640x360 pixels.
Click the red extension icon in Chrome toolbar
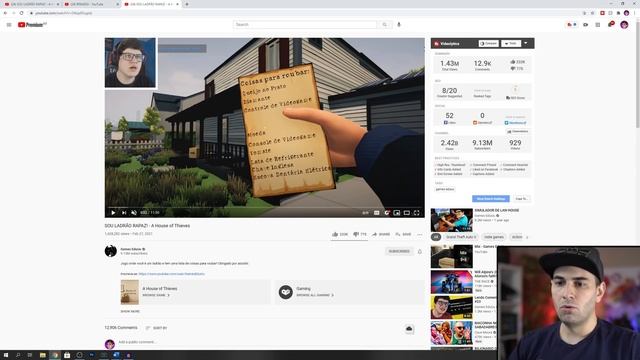[x=602, y=13]
